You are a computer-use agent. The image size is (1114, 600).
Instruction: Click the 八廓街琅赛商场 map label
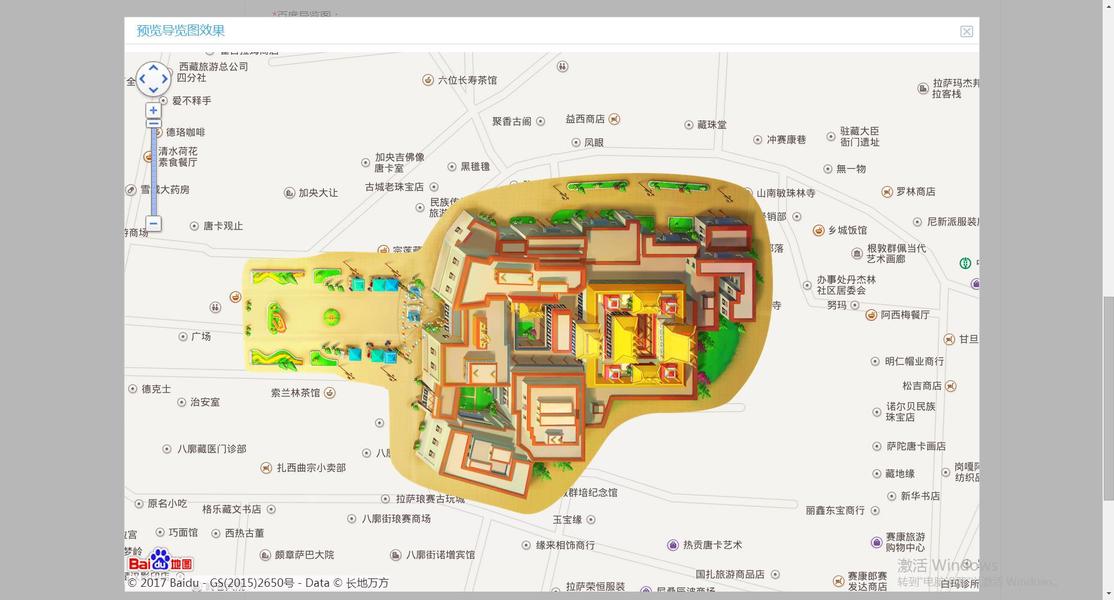396,519
